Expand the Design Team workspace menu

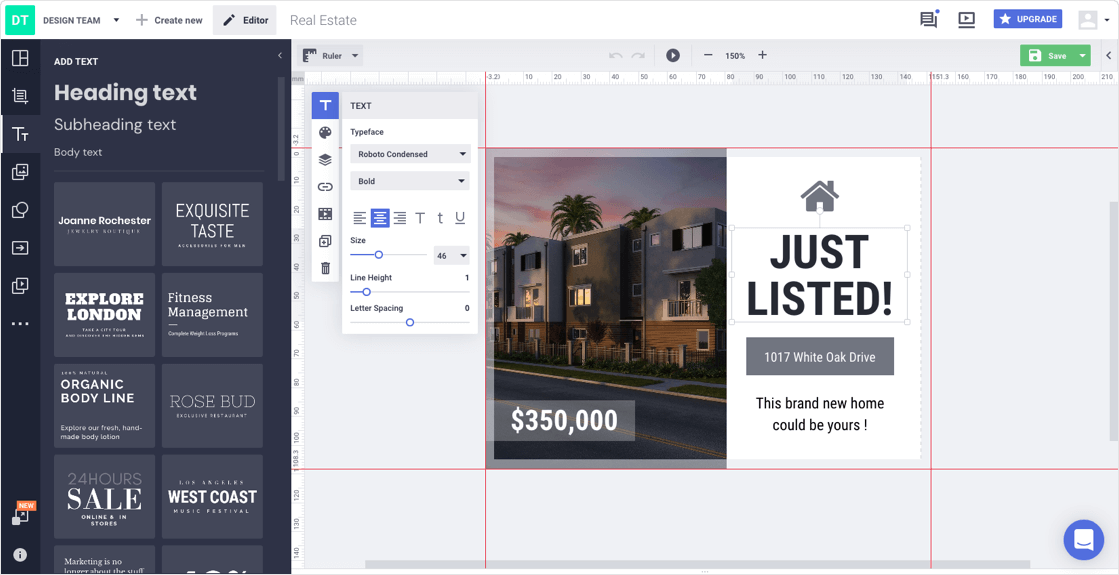pos(116,20)
